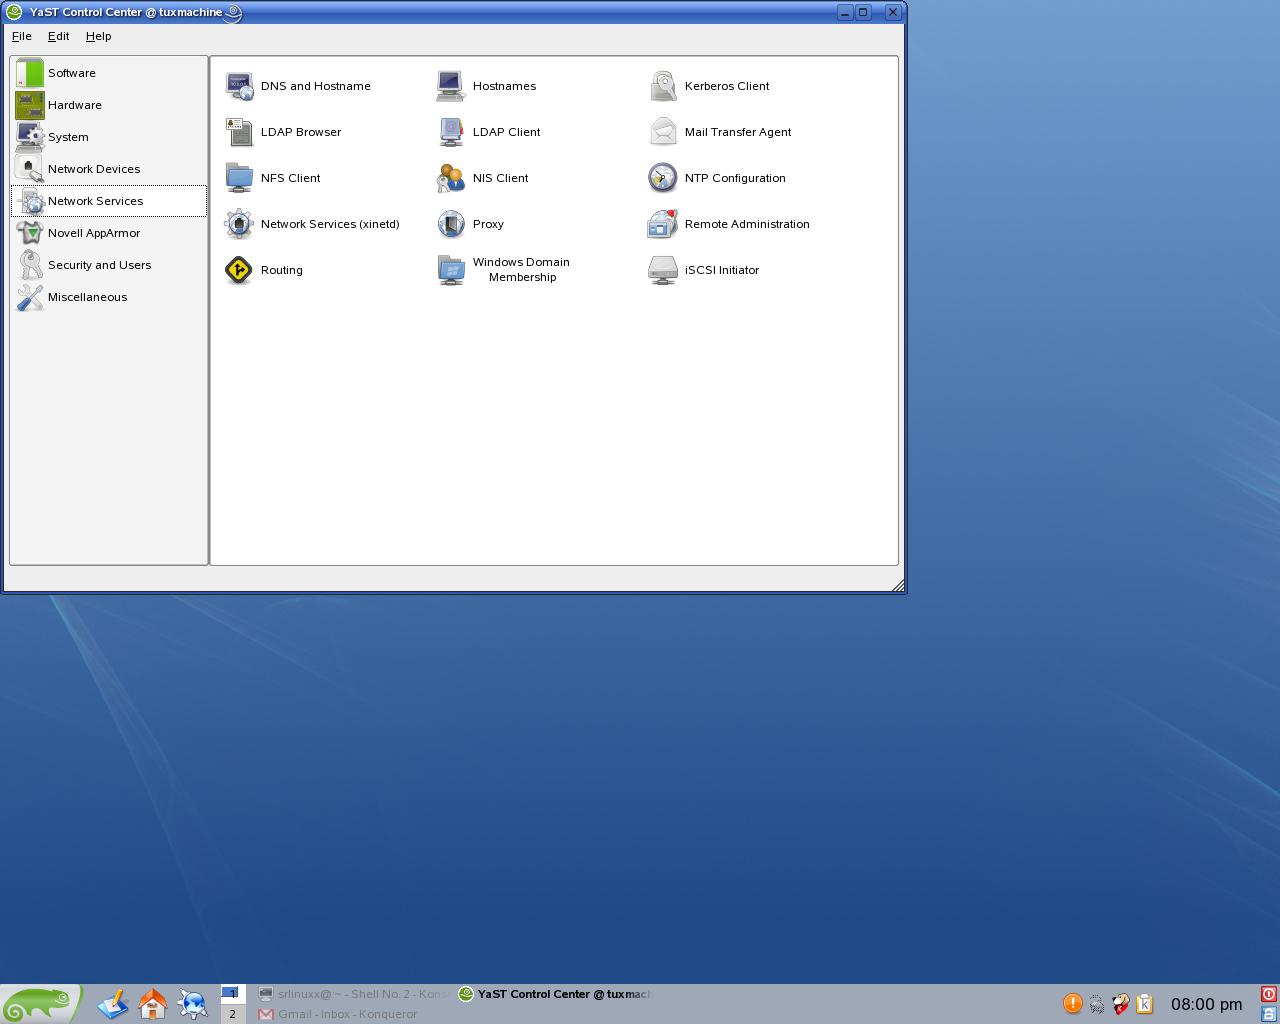1280x1024 pixels.
Task: Select the Novell AppArmor category icon
Action: coord(30,233)
